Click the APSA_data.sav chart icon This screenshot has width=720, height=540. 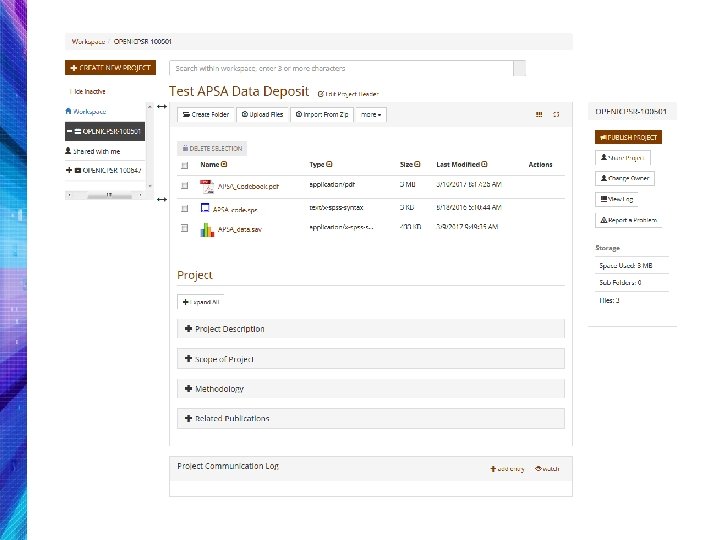[x=206, y=229]
